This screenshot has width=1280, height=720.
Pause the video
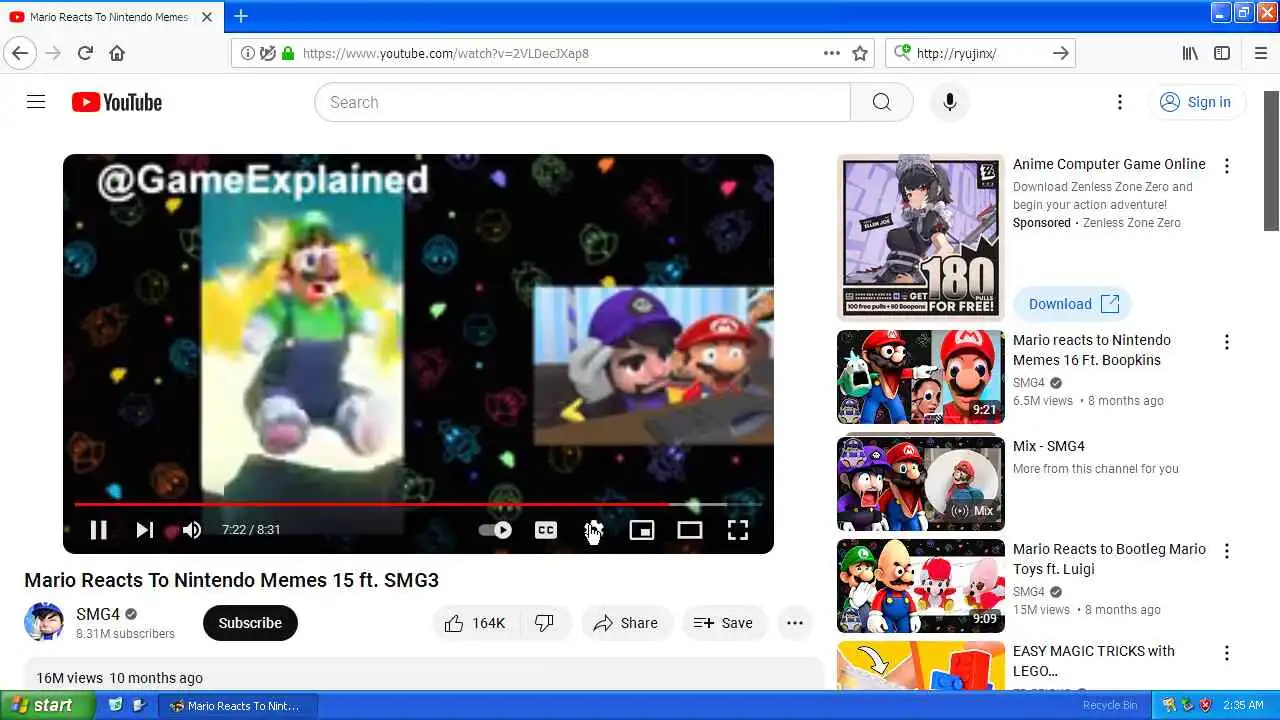pos(98,530)
